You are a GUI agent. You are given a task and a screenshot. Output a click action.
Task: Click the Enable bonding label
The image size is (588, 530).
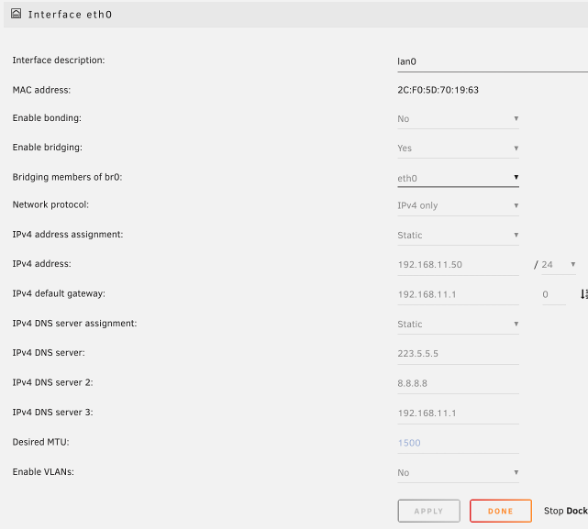(47, 118)
